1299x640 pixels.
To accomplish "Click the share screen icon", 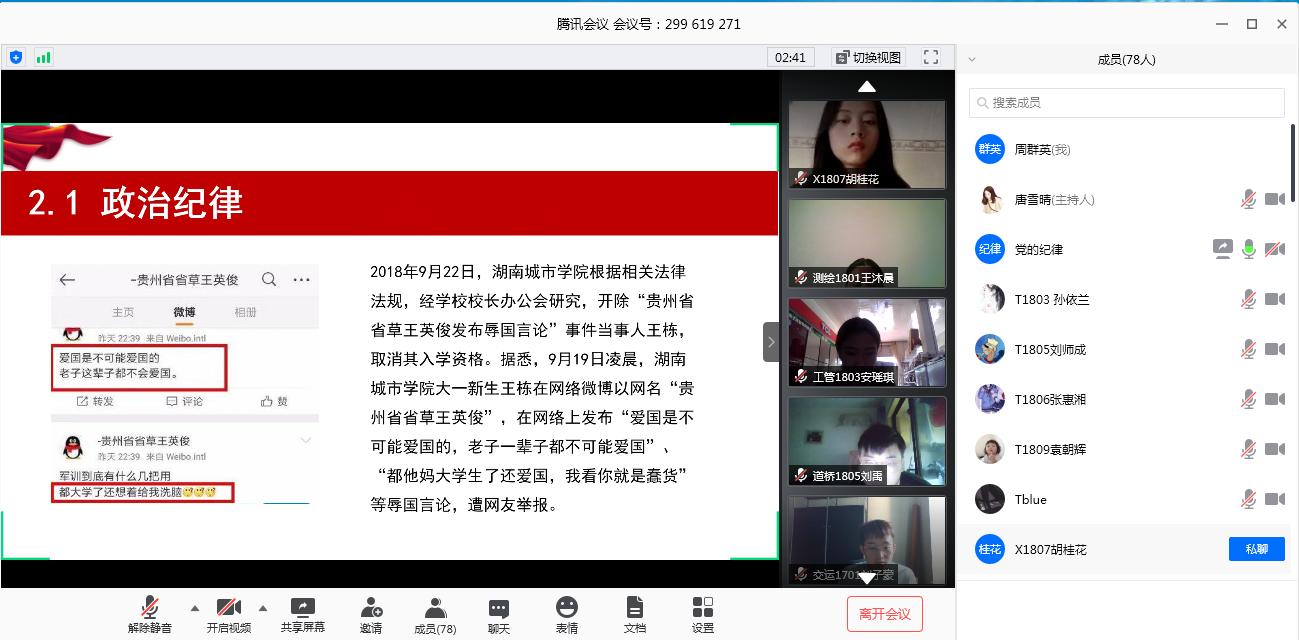I will pyautogui.click(x=302, y=608).
